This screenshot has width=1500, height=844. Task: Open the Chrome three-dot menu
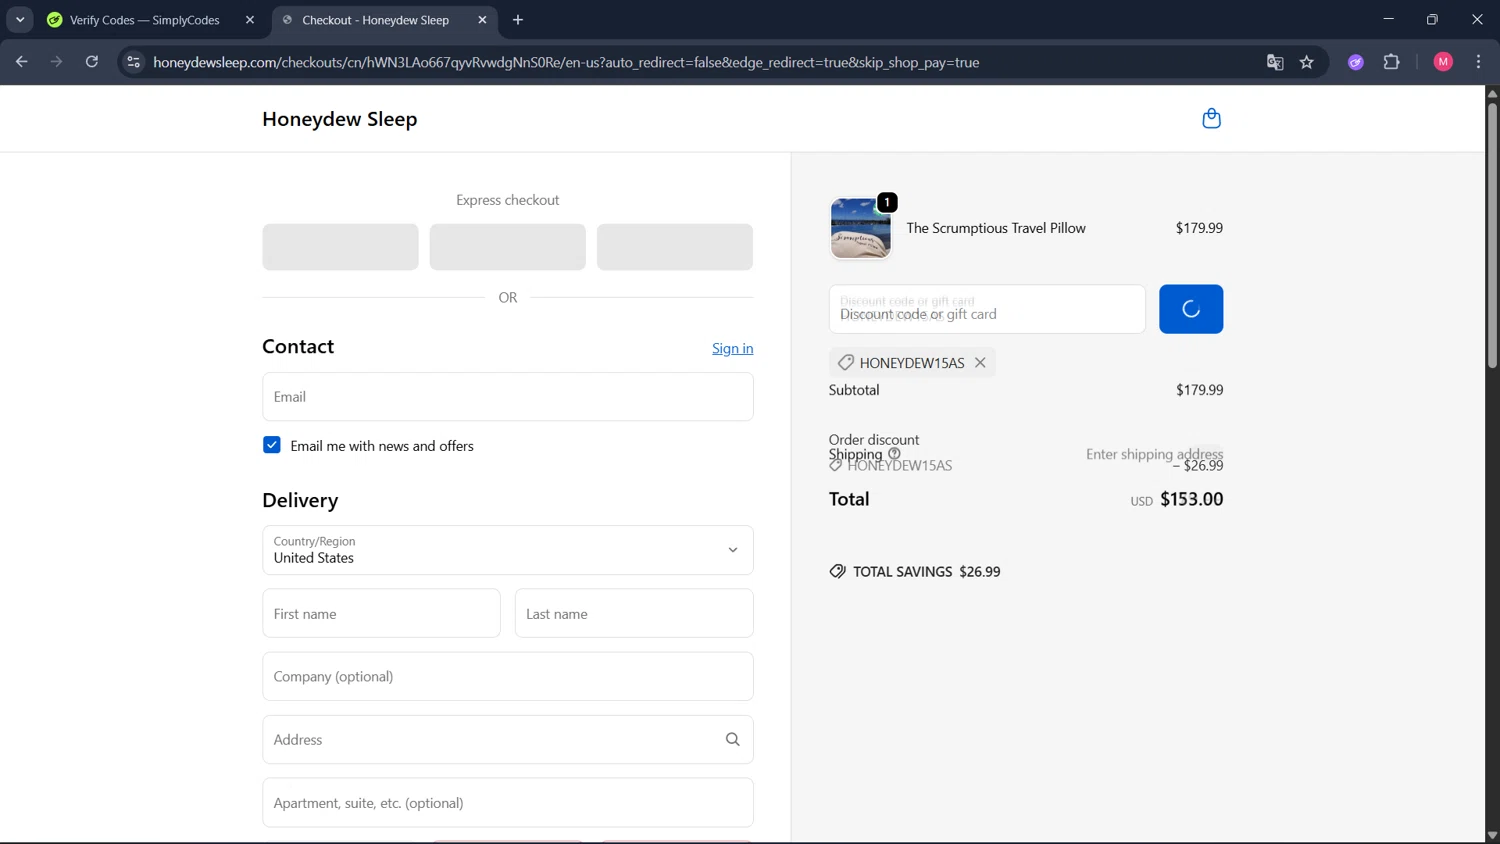(1478, 62)
